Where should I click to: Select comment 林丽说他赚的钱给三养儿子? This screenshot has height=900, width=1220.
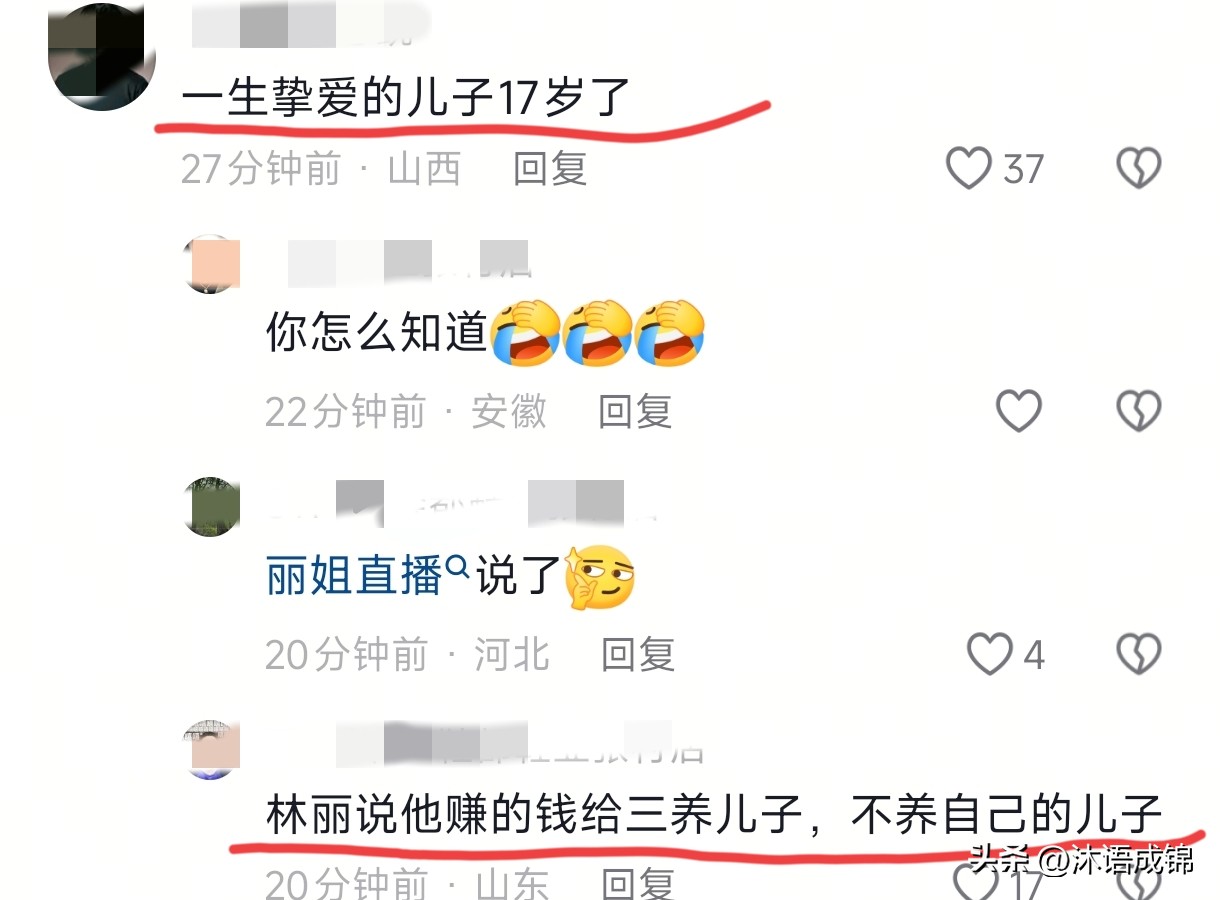[713, 816]
